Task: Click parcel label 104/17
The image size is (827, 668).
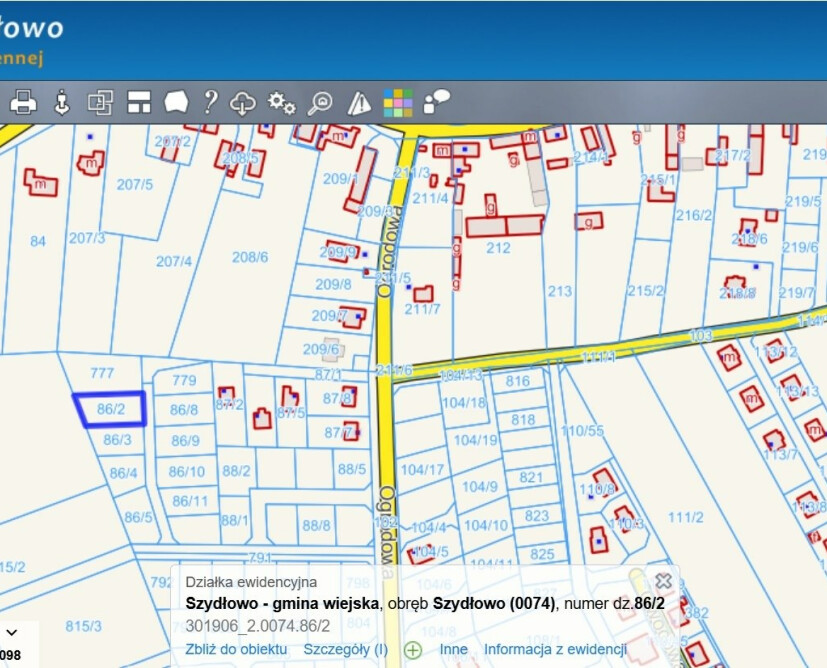Action: (x=422, y=469)
